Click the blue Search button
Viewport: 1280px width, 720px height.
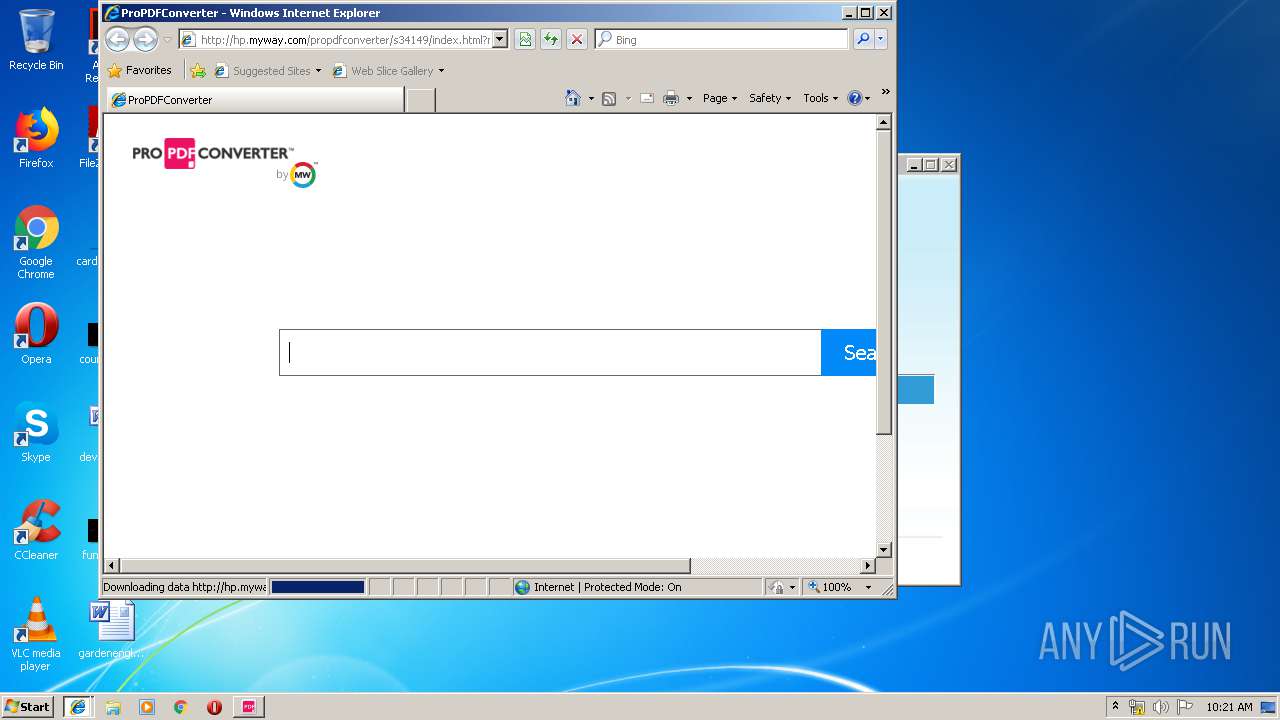click(x=849, y=352)
